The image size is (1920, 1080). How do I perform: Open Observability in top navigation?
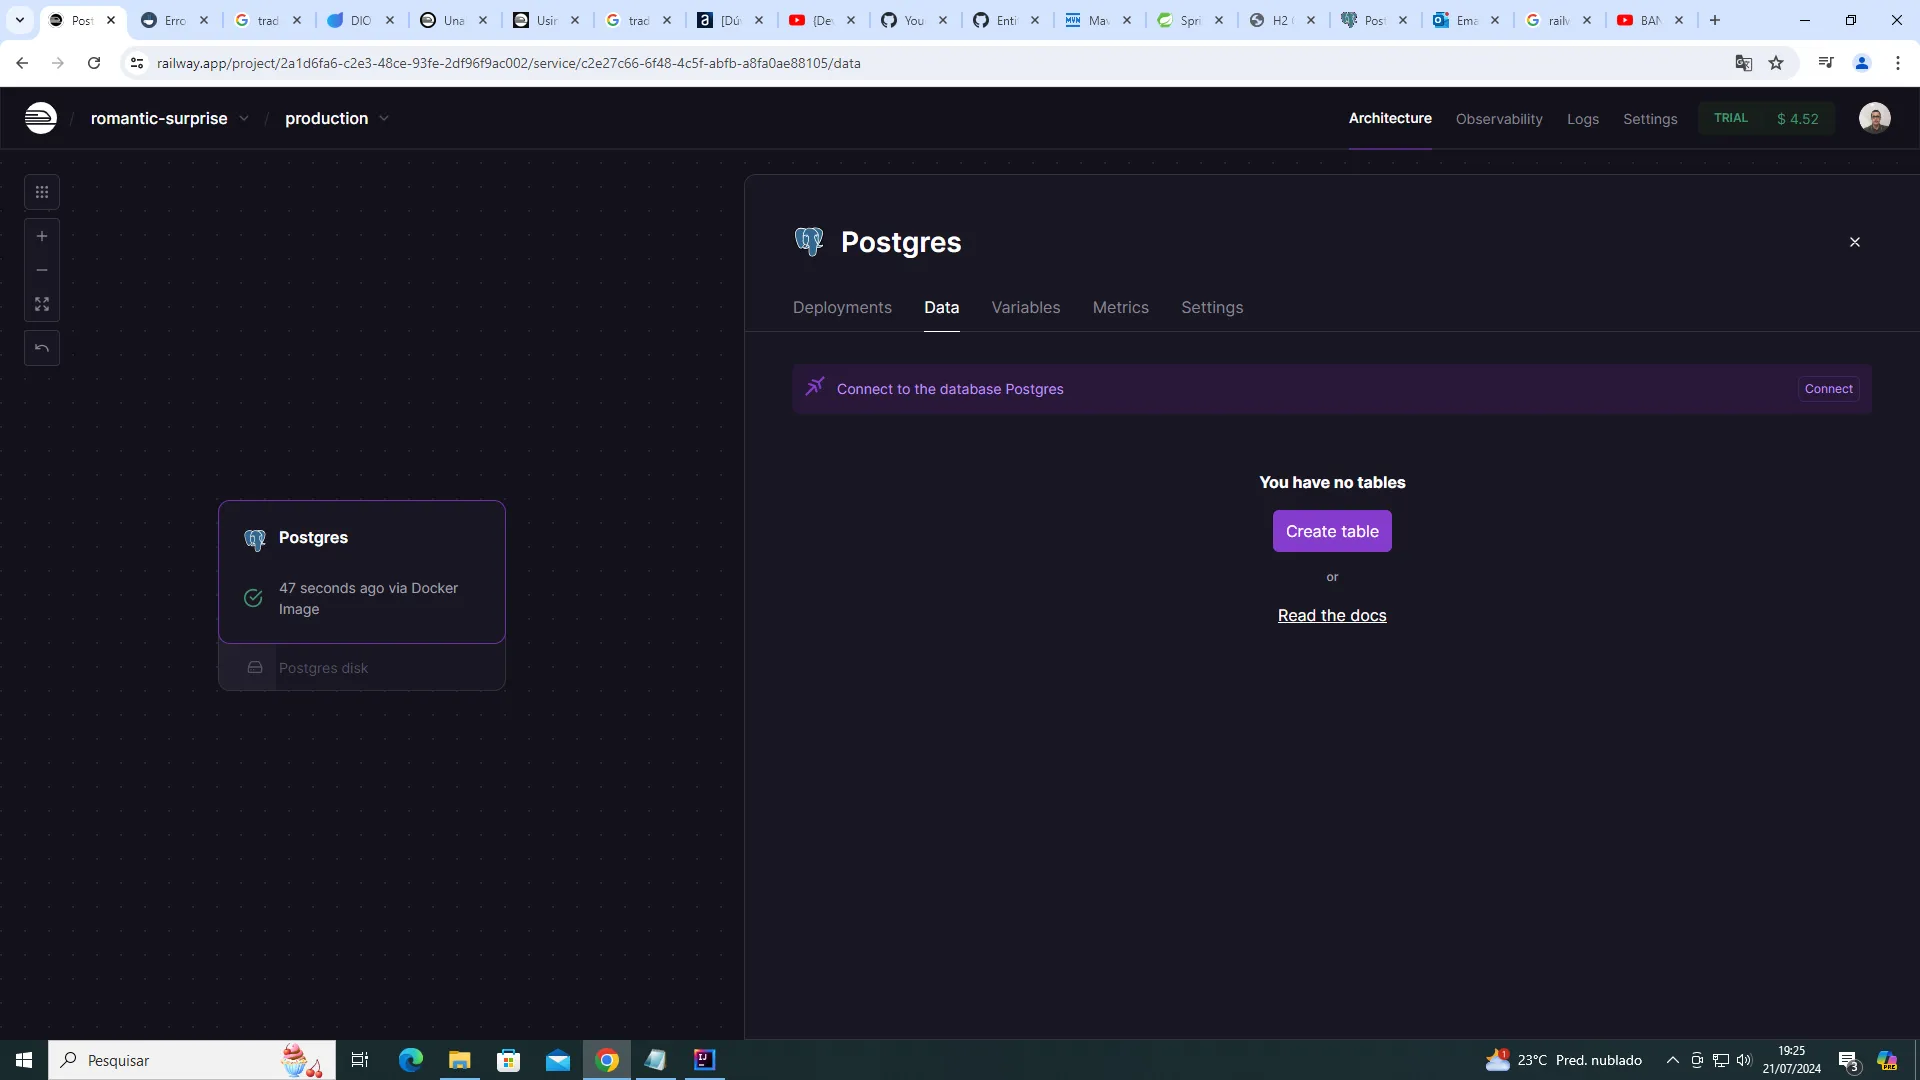tap(1498, 119)
